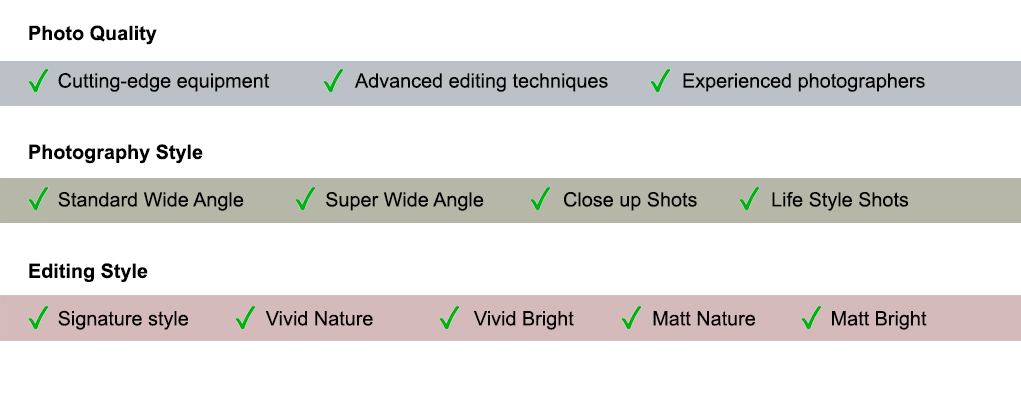Viewport: 1021px width, 396px height.
Task: Click the checkmark beside Cutting-edge equipment
Action: (x=38, y=81)
